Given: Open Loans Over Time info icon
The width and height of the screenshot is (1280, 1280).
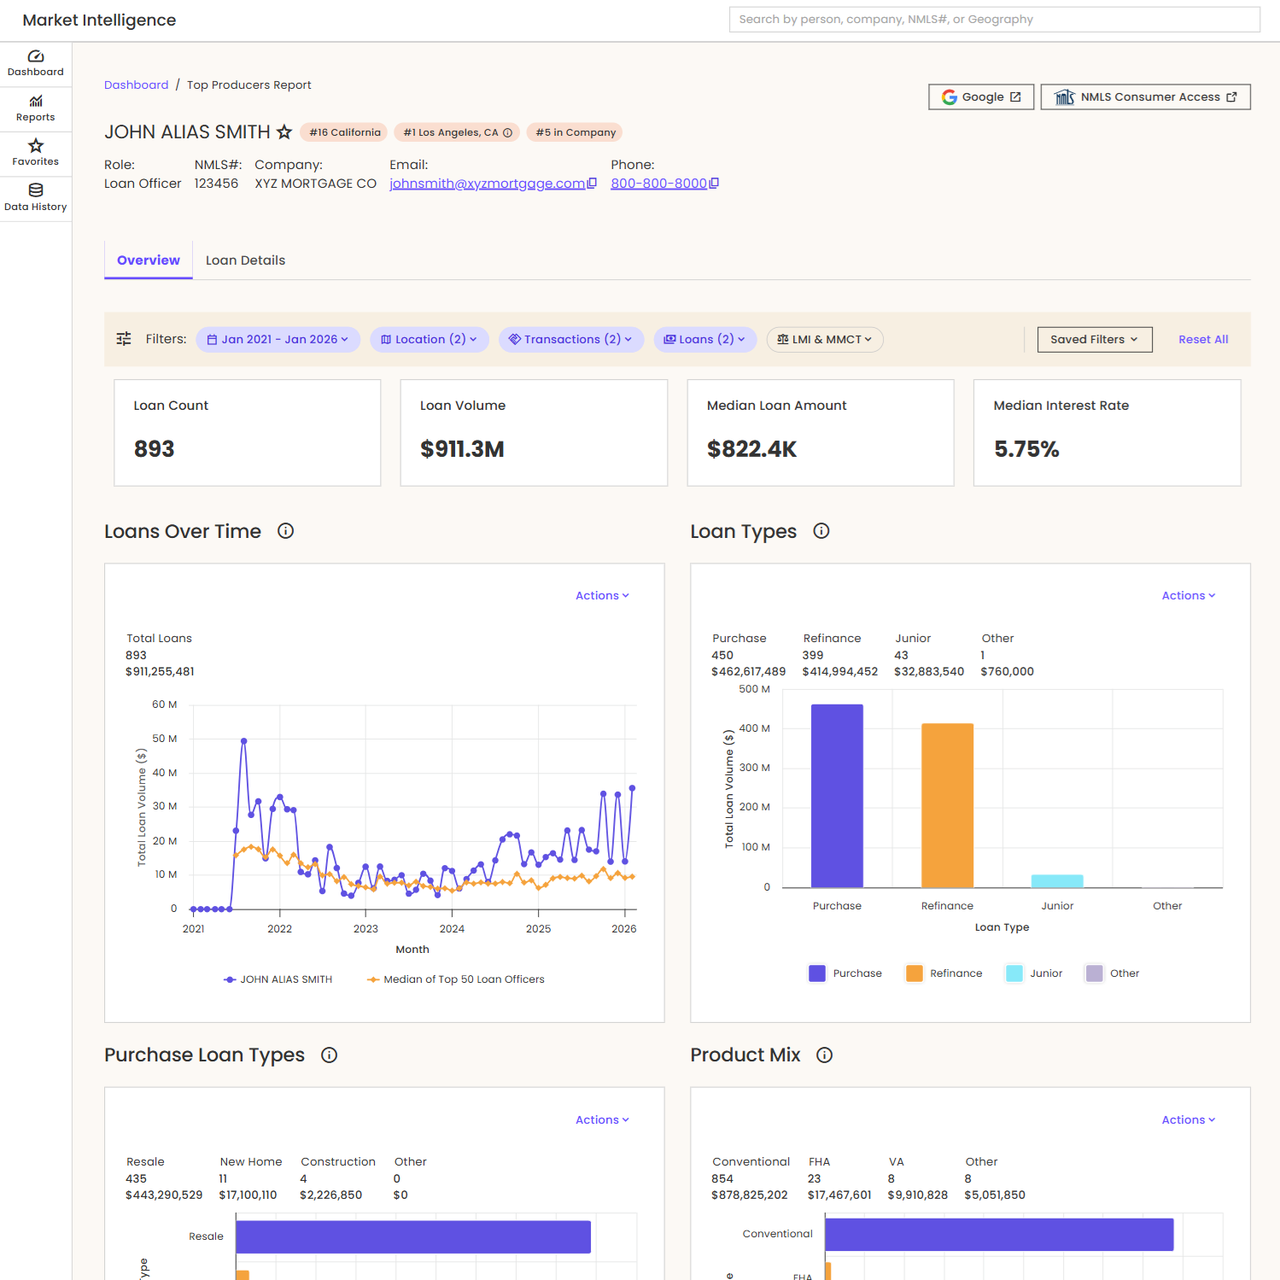Looking at the screenshot, I should (286, 531).
